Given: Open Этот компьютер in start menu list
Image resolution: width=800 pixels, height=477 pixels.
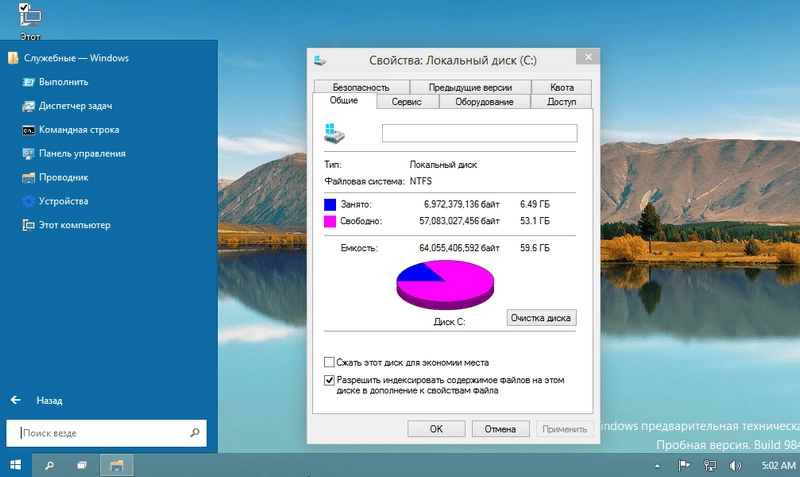Looking at the screenshot, I should pos(74,225).
